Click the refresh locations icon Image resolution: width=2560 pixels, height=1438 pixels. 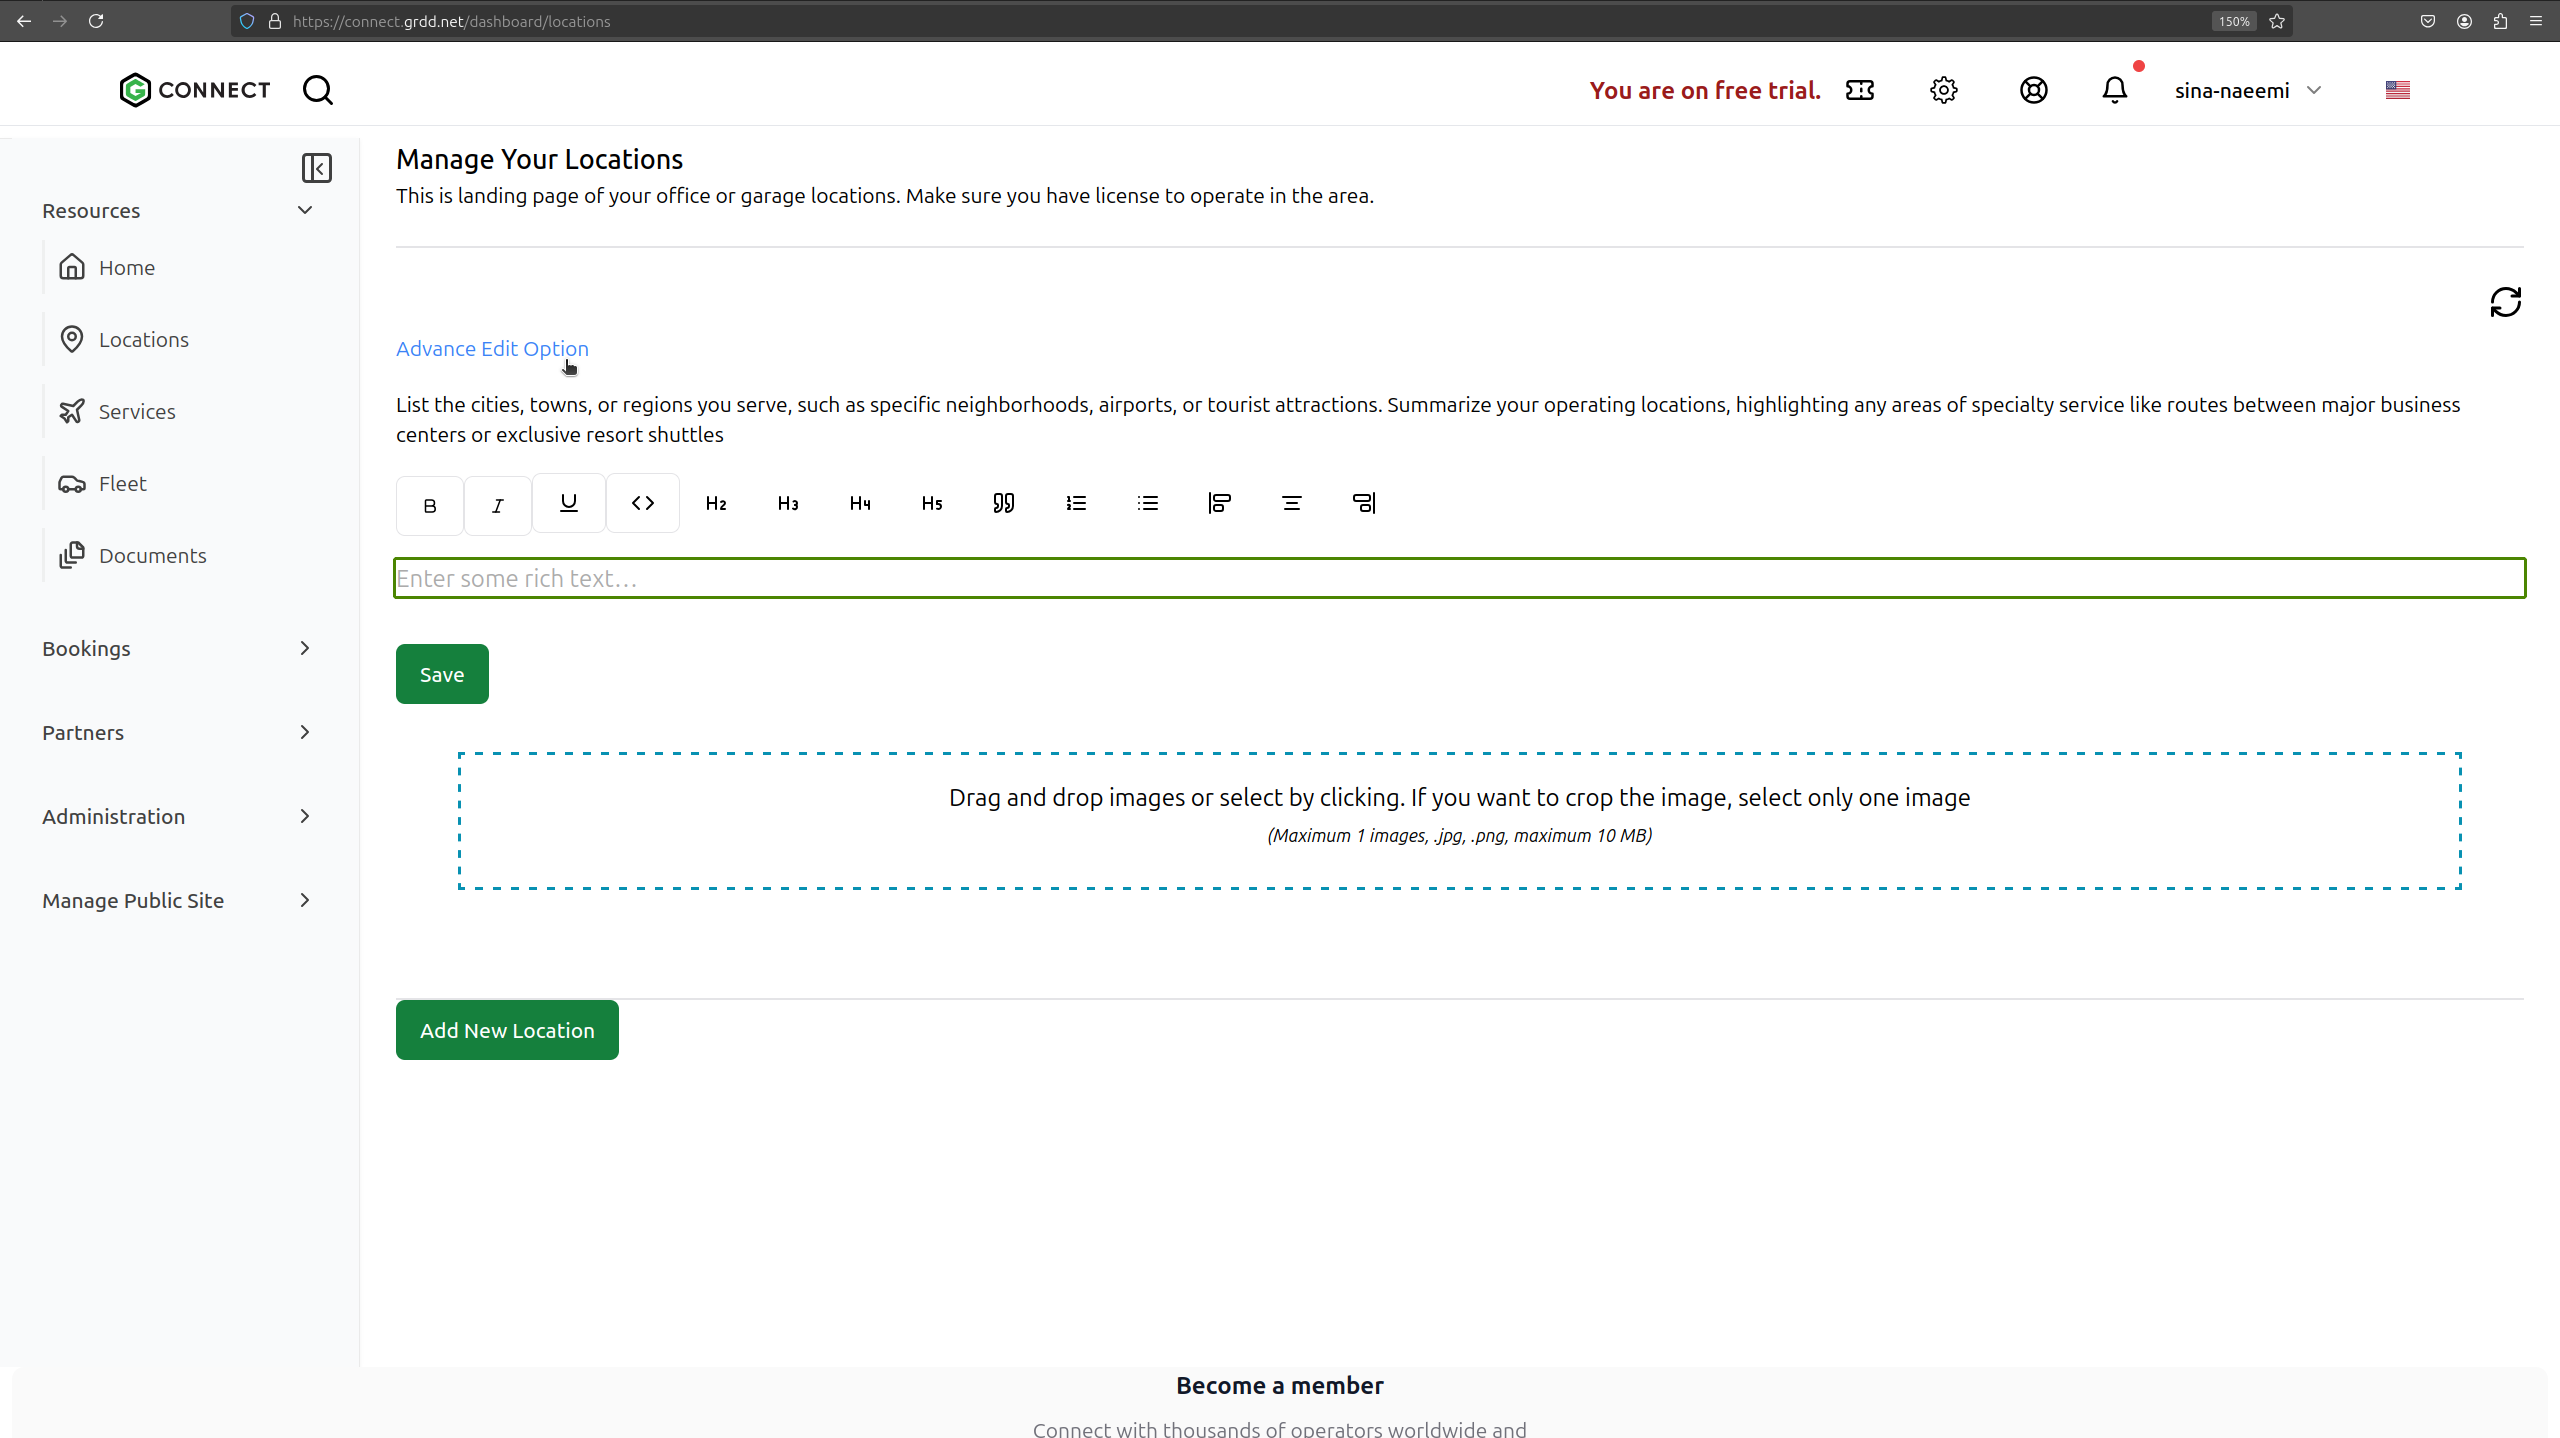(2505, 302)
